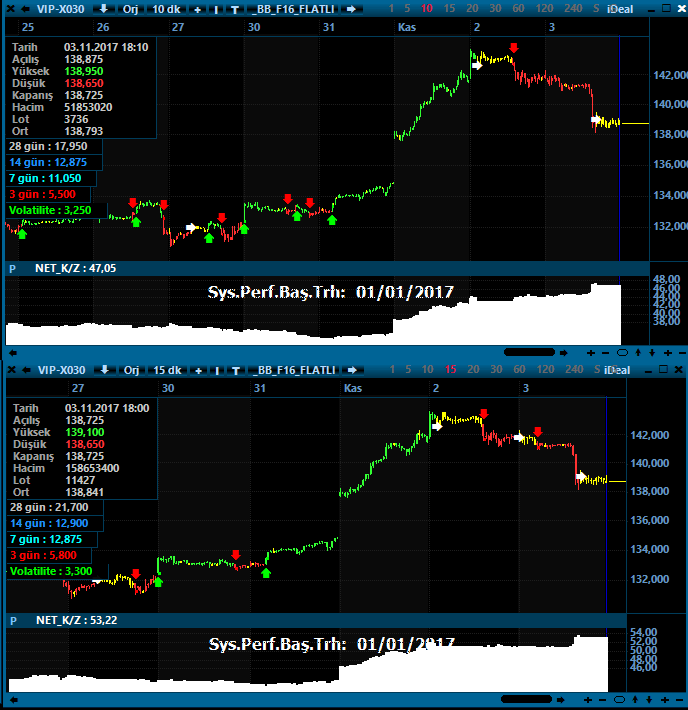Click the oval reset icon in the 10 dk chart bottom bar
This screenshot has width=688, height=710.
click(x=623, y=353)
